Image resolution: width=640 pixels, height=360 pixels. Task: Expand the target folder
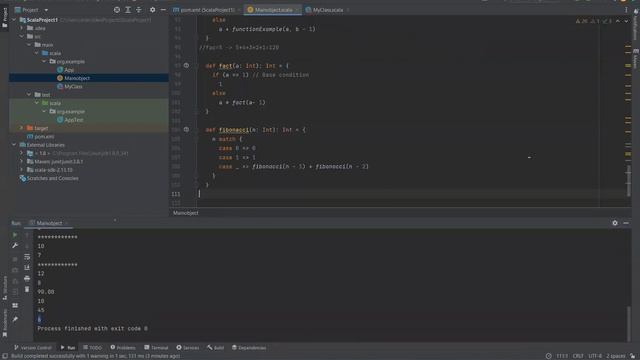22,128
